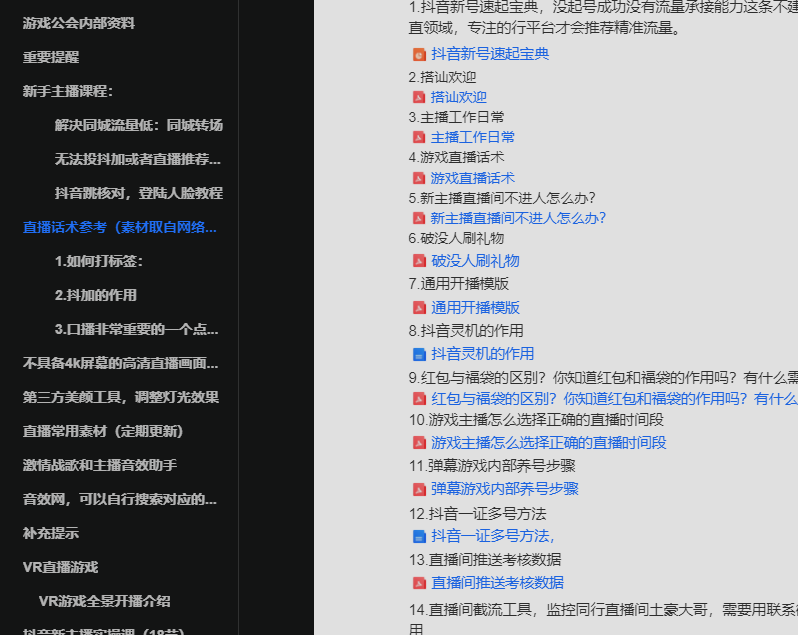Select 第三方美颜工具，调整灯光效果 outline entry
798x635 pixels.
point(121,397)
